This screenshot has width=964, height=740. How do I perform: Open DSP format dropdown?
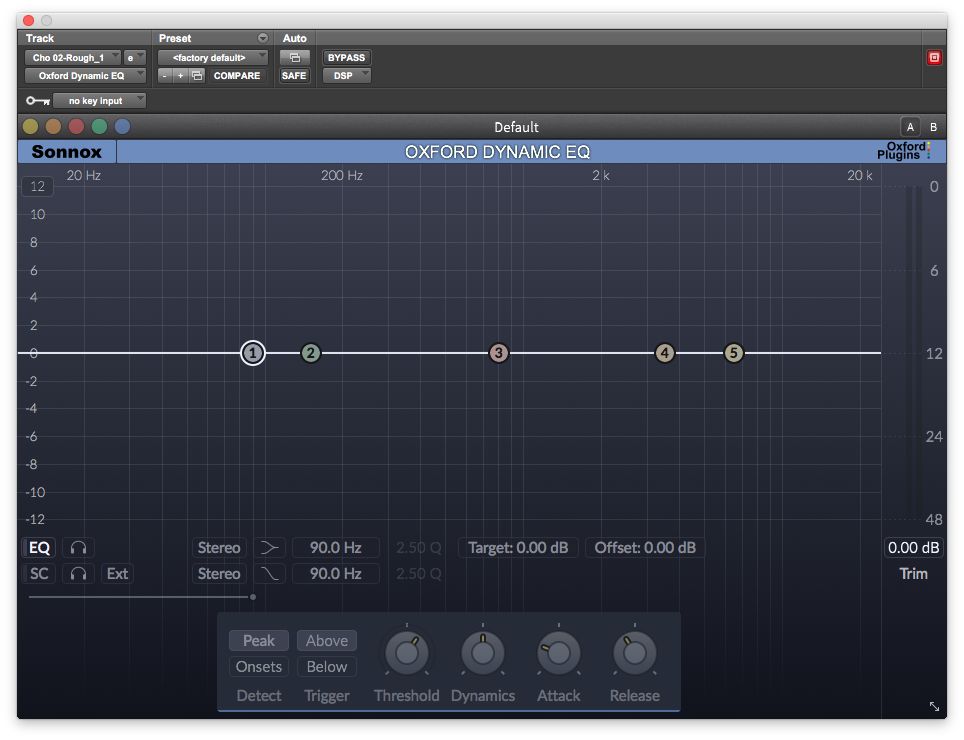click(x=347, y=76)
